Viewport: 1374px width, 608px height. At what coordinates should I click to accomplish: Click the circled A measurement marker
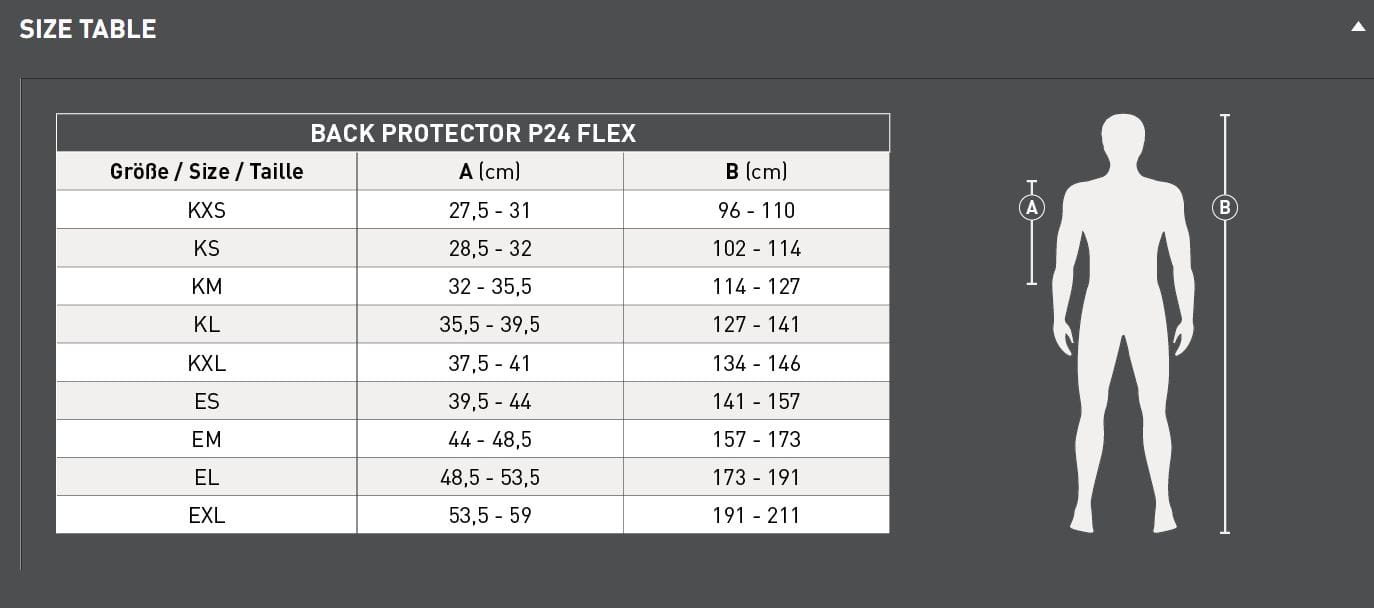(1031, 207)
